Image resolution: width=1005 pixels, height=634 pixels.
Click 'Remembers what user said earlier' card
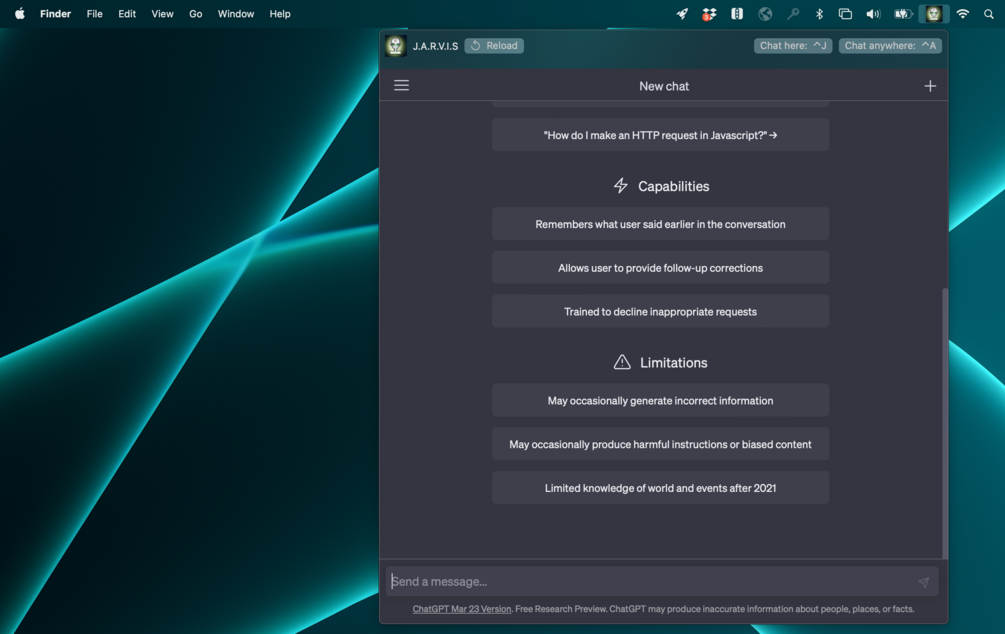tap(660, 224)
